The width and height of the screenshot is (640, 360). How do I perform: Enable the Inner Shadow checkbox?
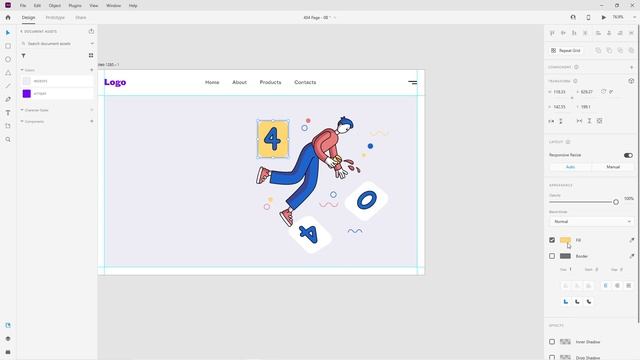click(x=552, y=342)
